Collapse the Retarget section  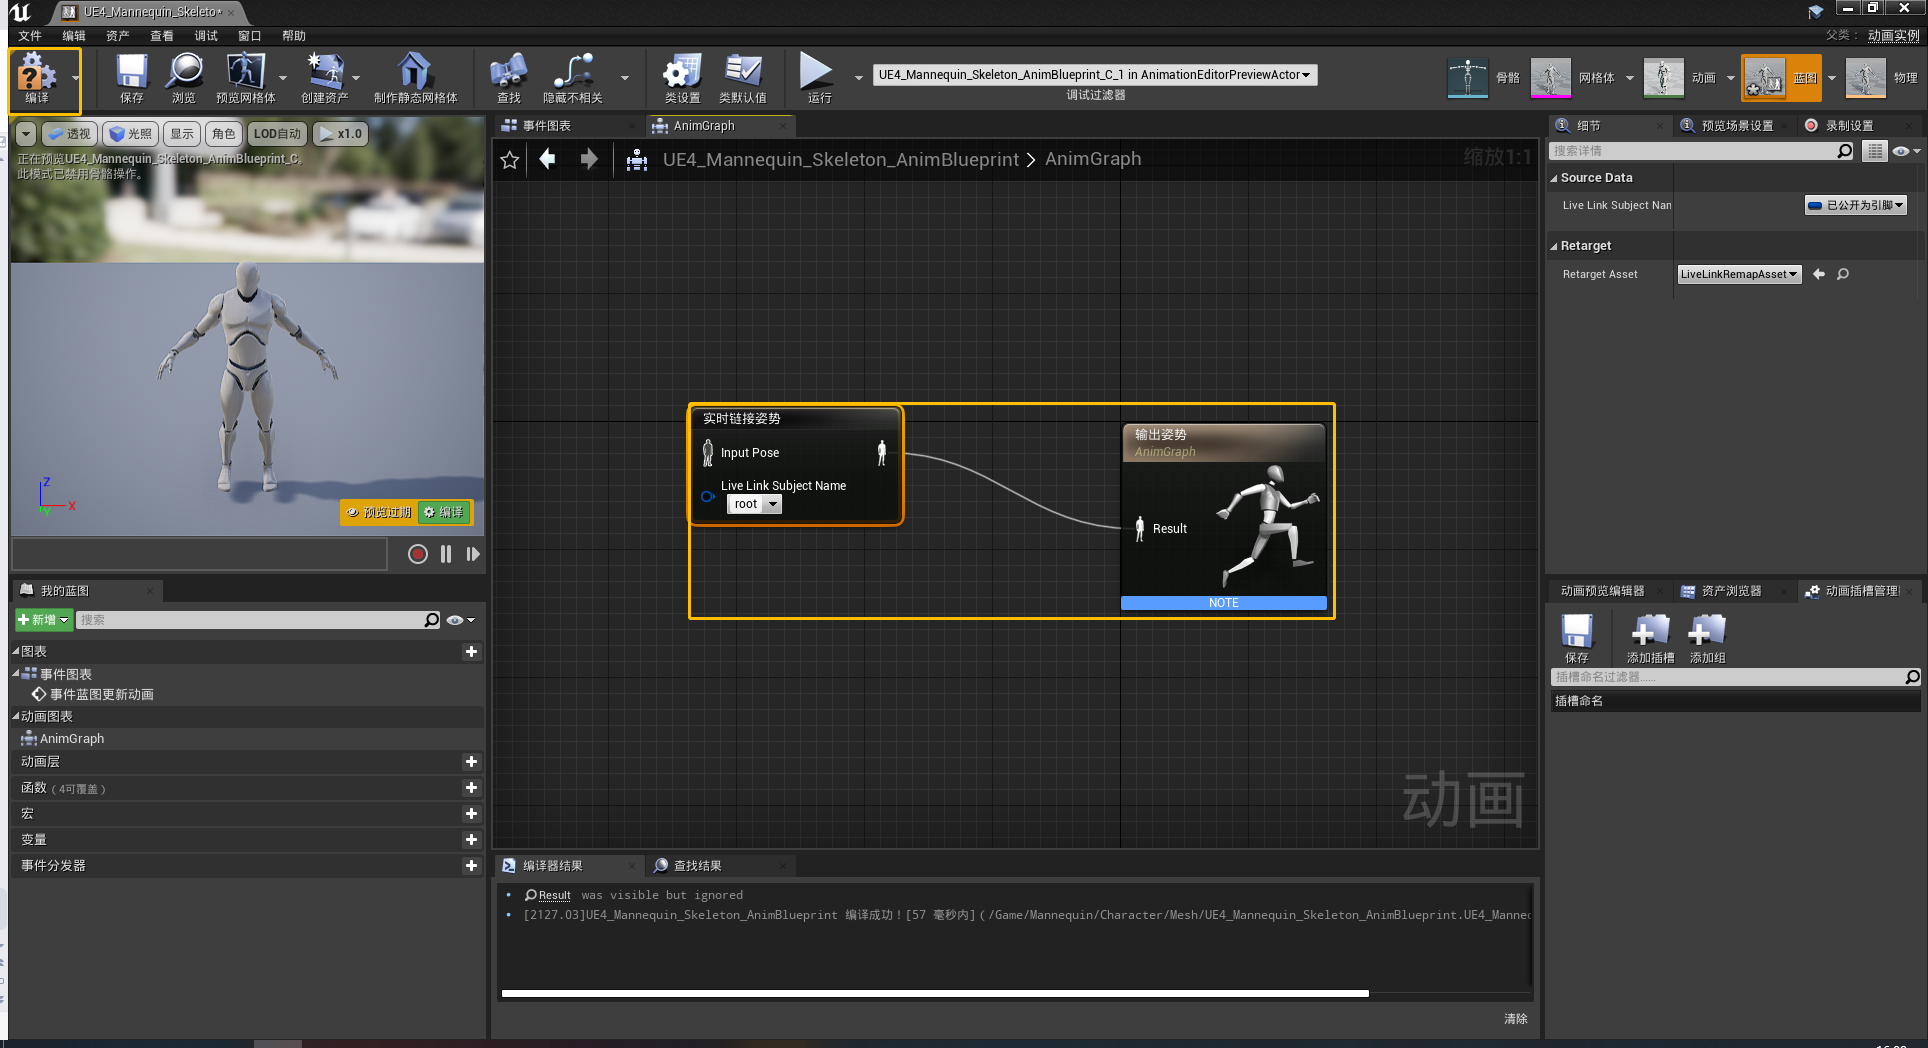(x=1554, y=246)
